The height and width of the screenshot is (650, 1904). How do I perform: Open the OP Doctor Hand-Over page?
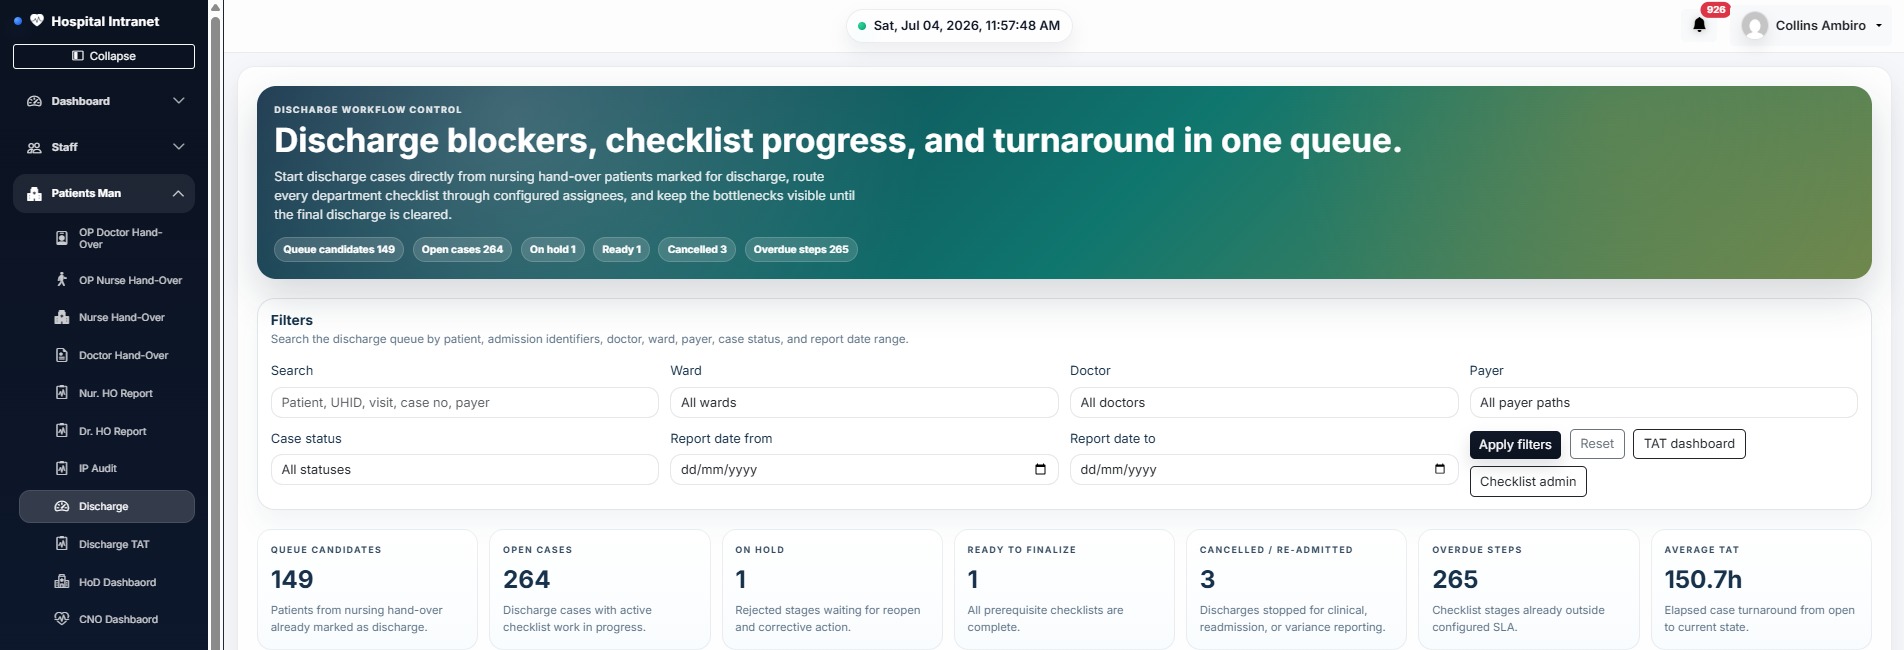107,238
